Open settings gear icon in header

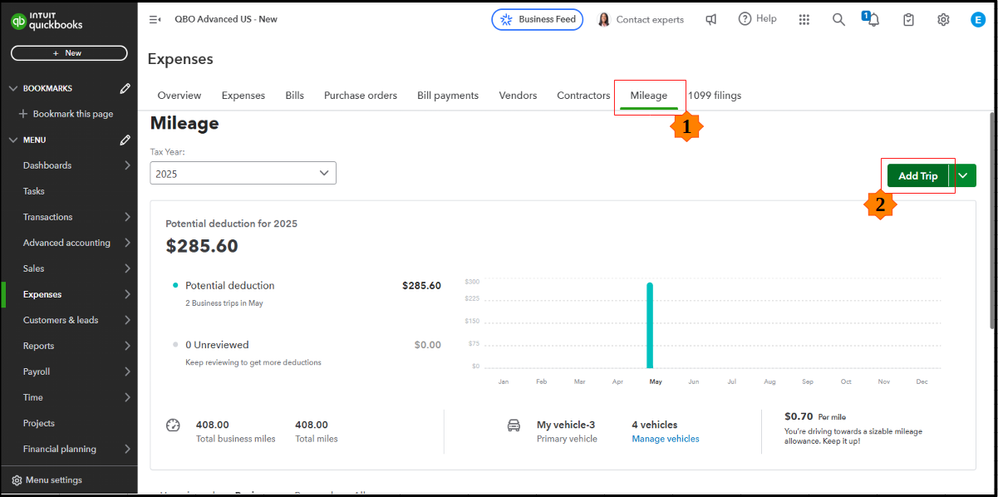[x=943, y=20]
